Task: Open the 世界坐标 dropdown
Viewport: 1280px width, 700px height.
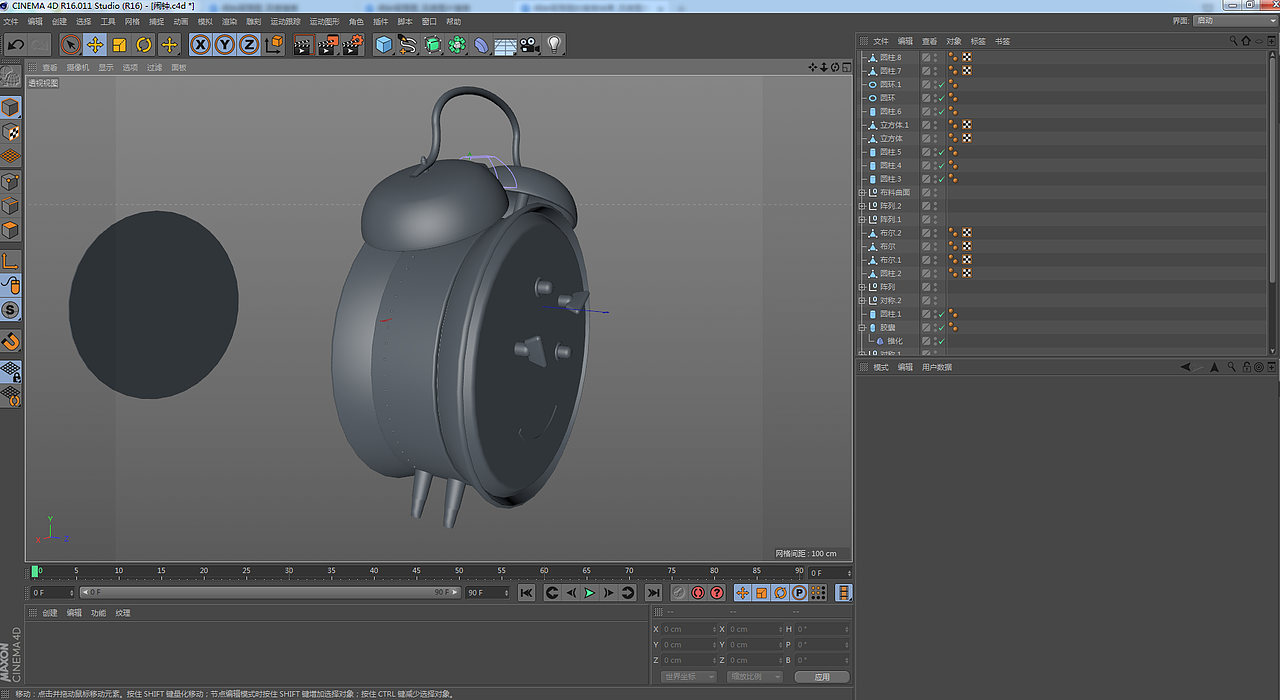Action: coord(689,677)
